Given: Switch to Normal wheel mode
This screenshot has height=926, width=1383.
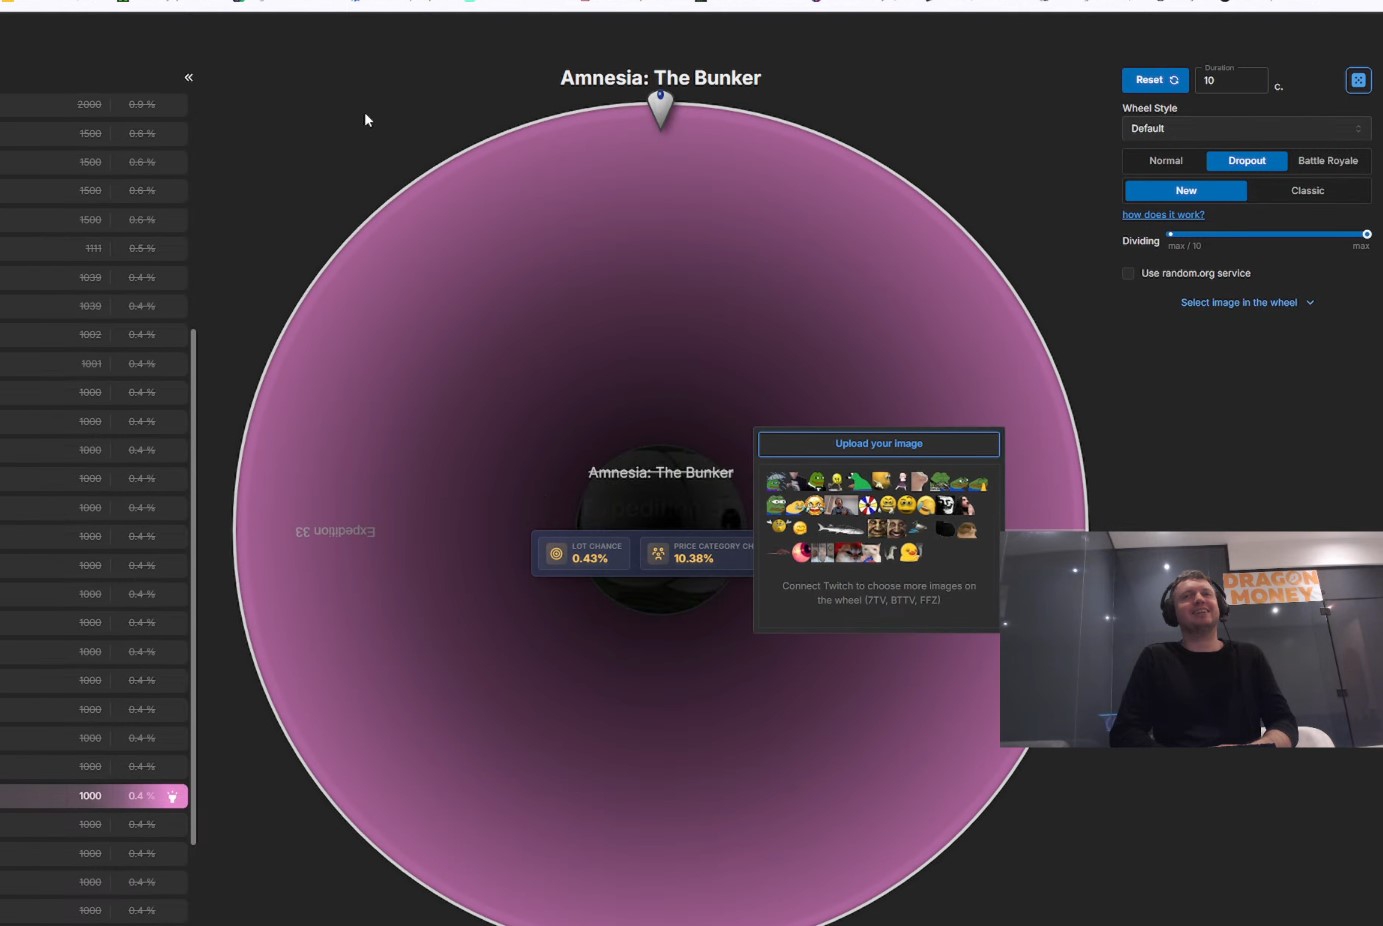Looking at the screenshot, I should (x=1166, y=161).
